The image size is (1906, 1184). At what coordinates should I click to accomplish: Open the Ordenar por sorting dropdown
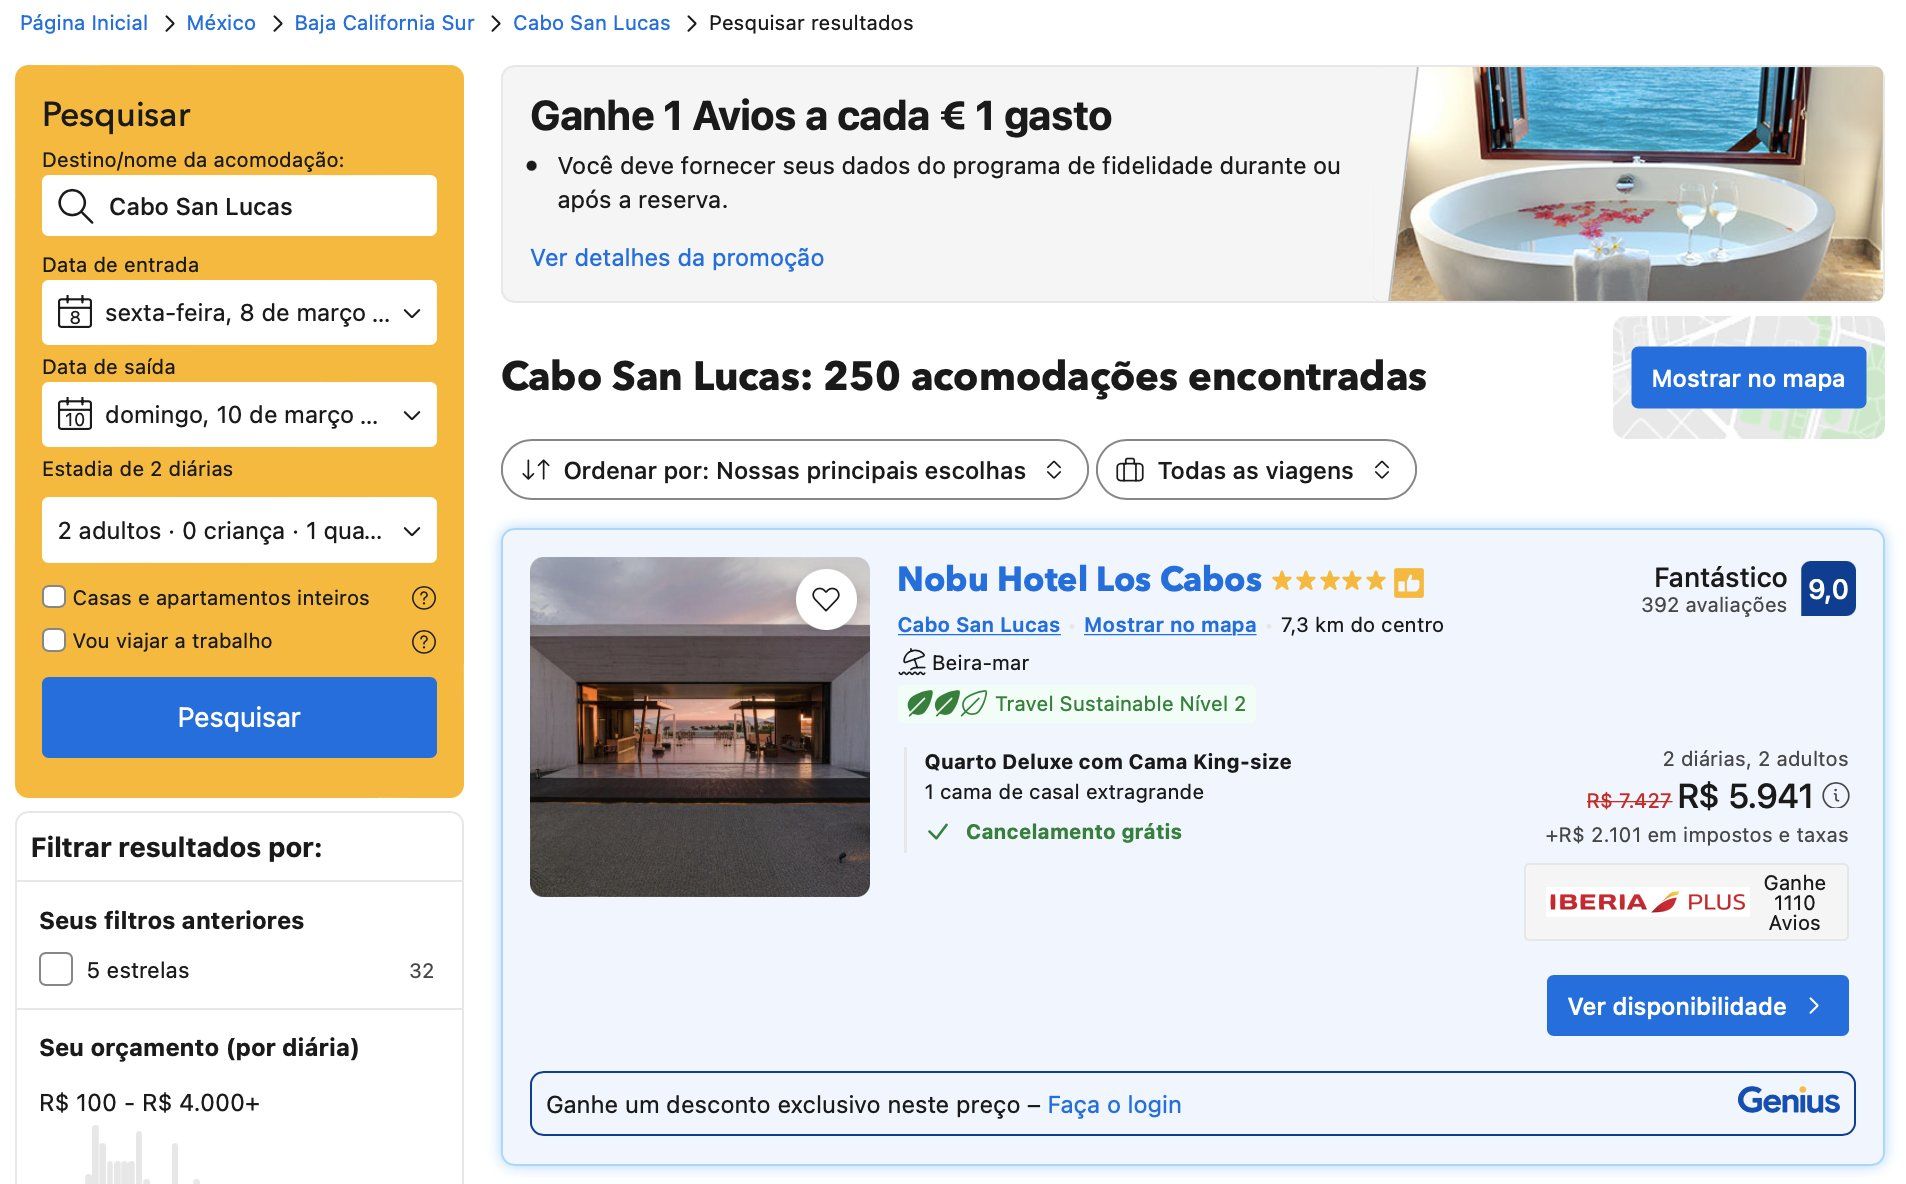(794, 470)
